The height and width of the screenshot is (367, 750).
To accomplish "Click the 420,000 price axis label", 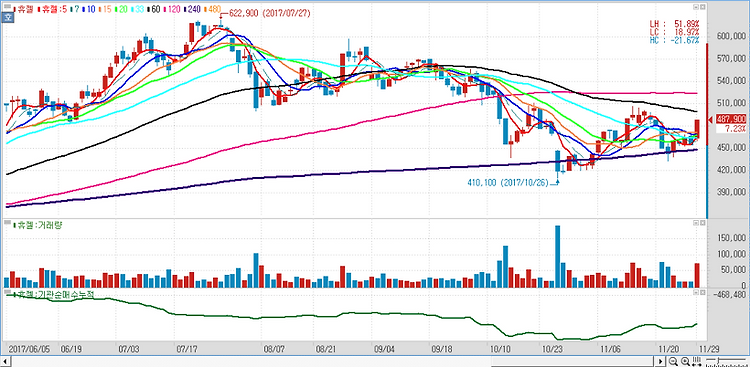I will tap(732, 170).
